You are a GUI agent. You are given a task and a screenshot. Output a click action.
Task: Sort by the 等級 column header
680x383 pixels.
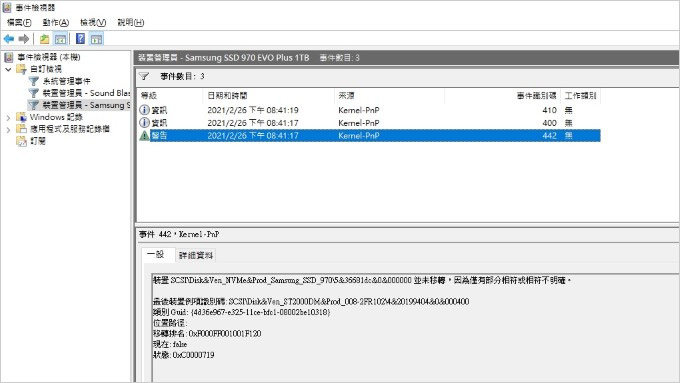pos(170,96)
